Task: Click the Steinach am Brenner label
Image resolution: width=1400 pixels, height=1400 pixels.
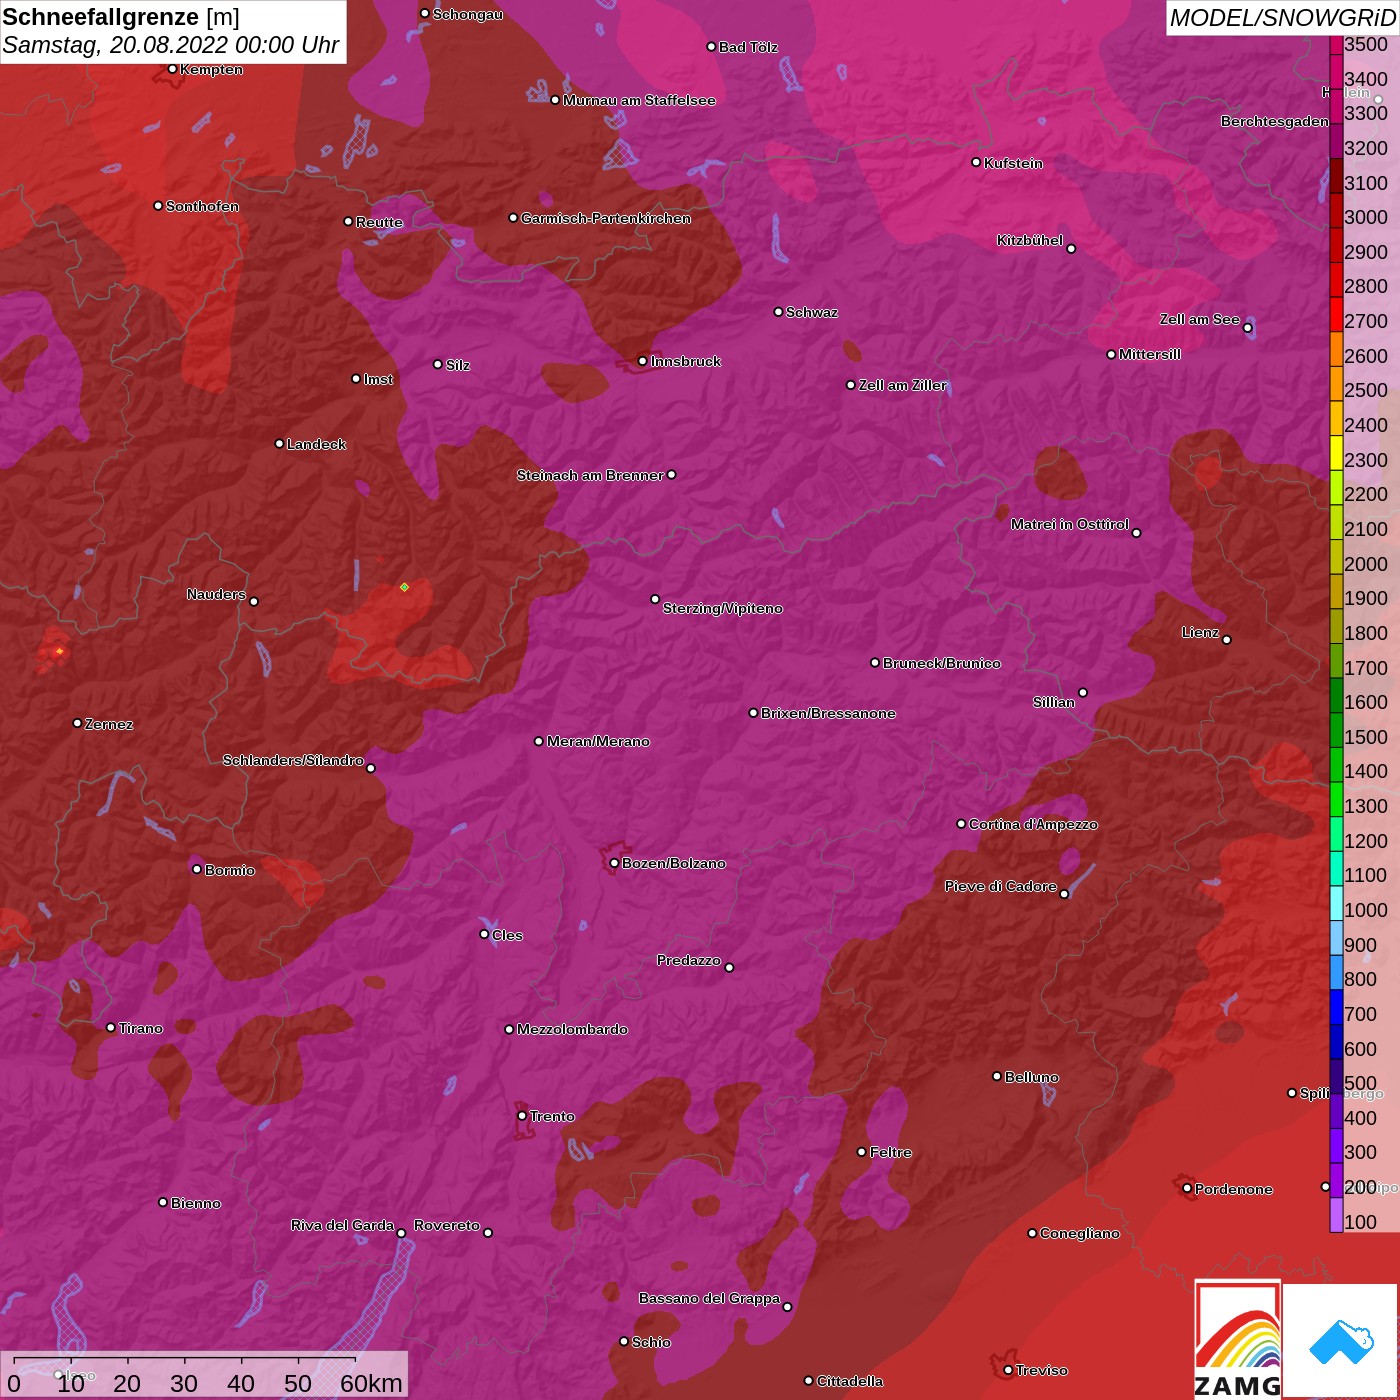Action: click(590, 475)
